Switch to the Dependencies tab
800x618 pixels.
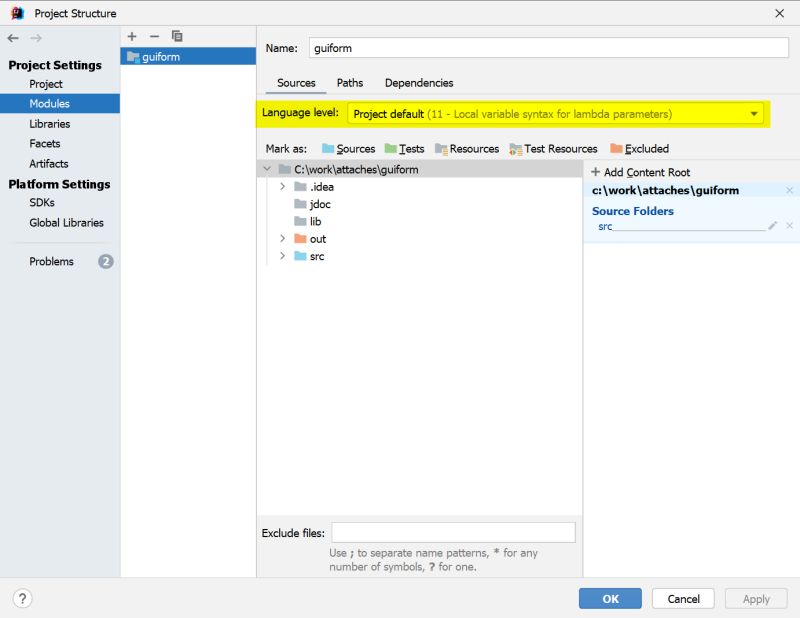(419, 83)
